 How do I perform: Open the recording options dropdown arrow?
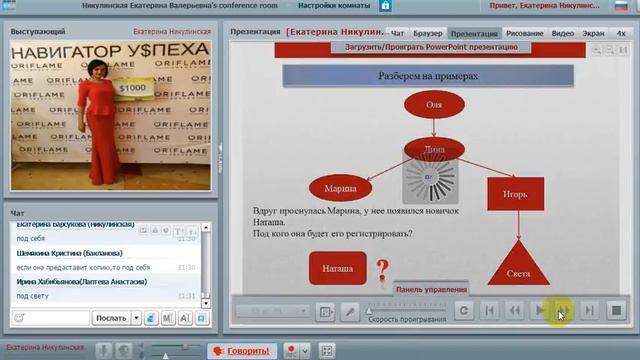tap(305, 351)
